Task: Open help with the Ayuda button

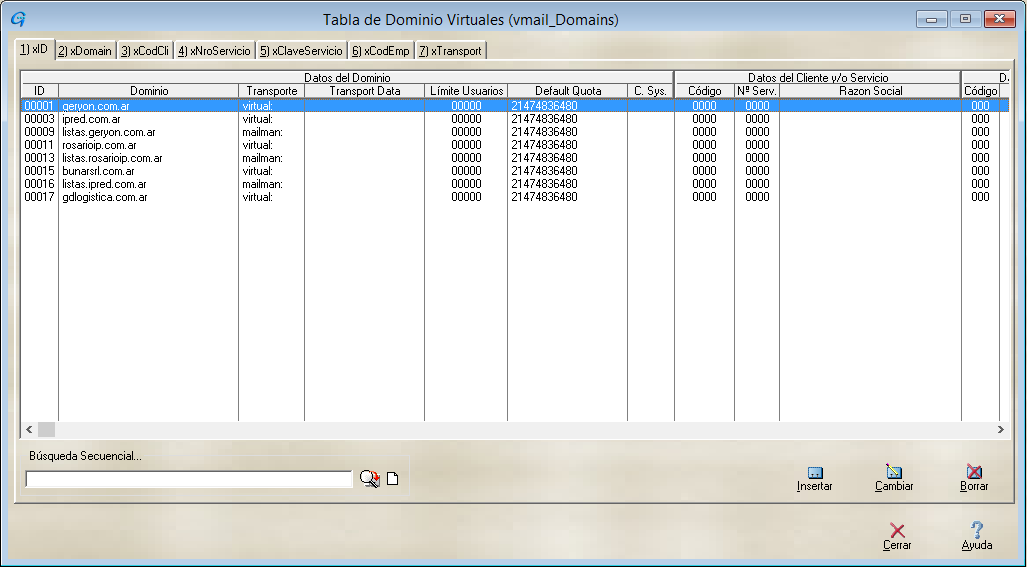Action: pyautogui.click(x=977, y=537)
